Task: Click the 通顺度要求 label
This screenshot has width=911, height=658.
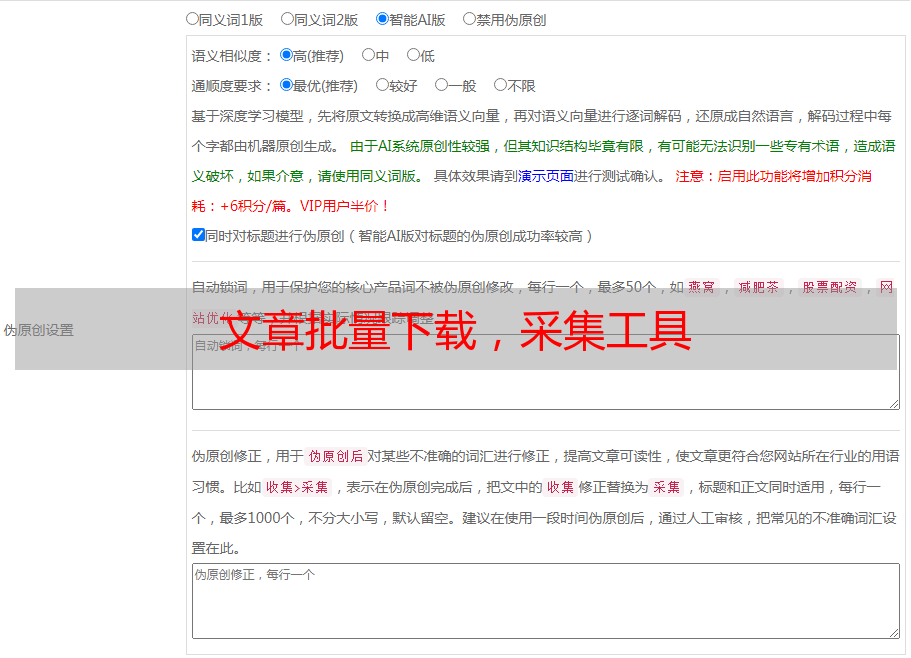Action: click(231, 86)
